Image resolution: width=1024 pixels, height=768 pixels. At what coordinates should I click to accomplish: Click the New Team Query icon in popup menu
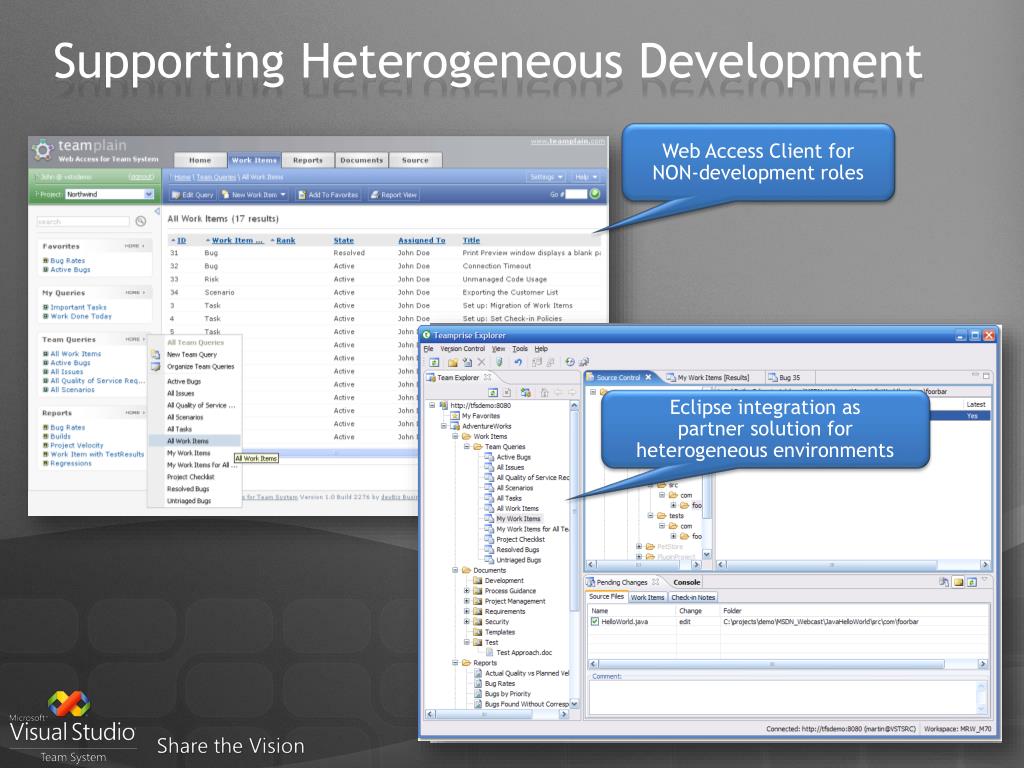[156, 355]
